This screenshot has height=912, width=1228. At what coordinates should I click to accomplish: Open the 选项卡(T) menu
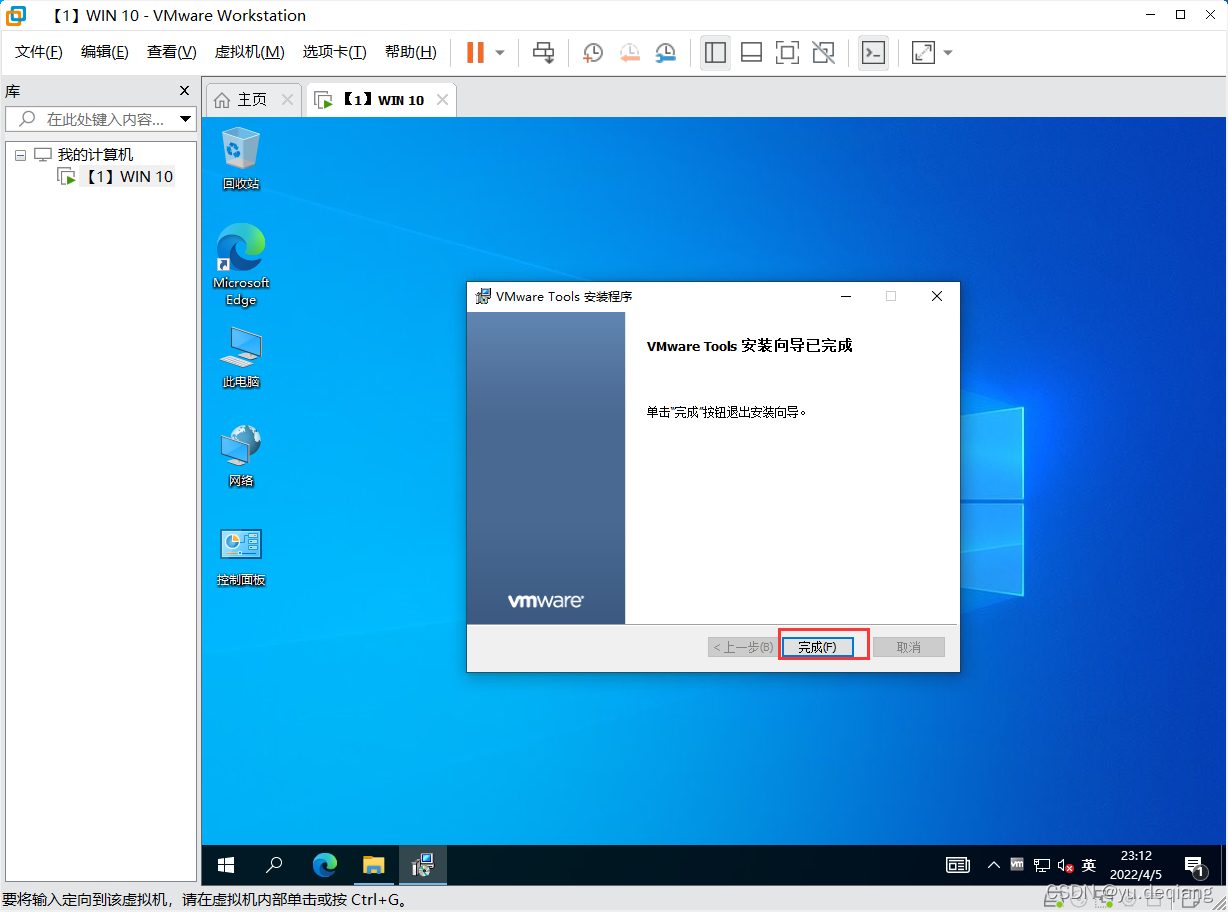tap(335, 52)
